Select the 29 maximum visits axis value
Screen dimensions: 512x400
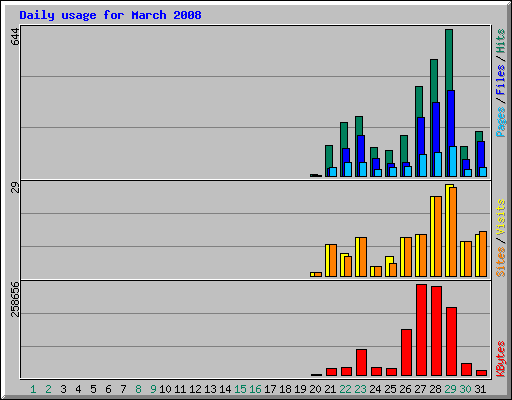pos(15,188)
